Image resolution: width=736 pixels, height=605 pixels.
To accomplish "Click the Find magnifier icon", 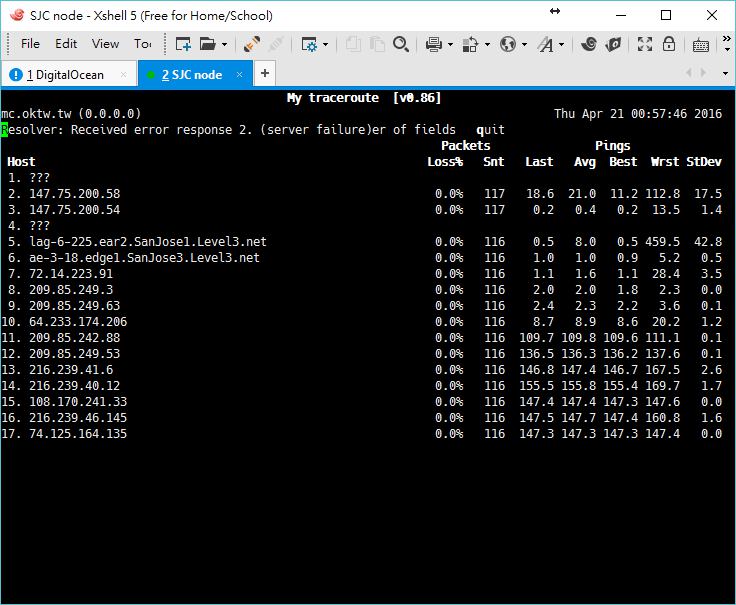I will 401,44.
